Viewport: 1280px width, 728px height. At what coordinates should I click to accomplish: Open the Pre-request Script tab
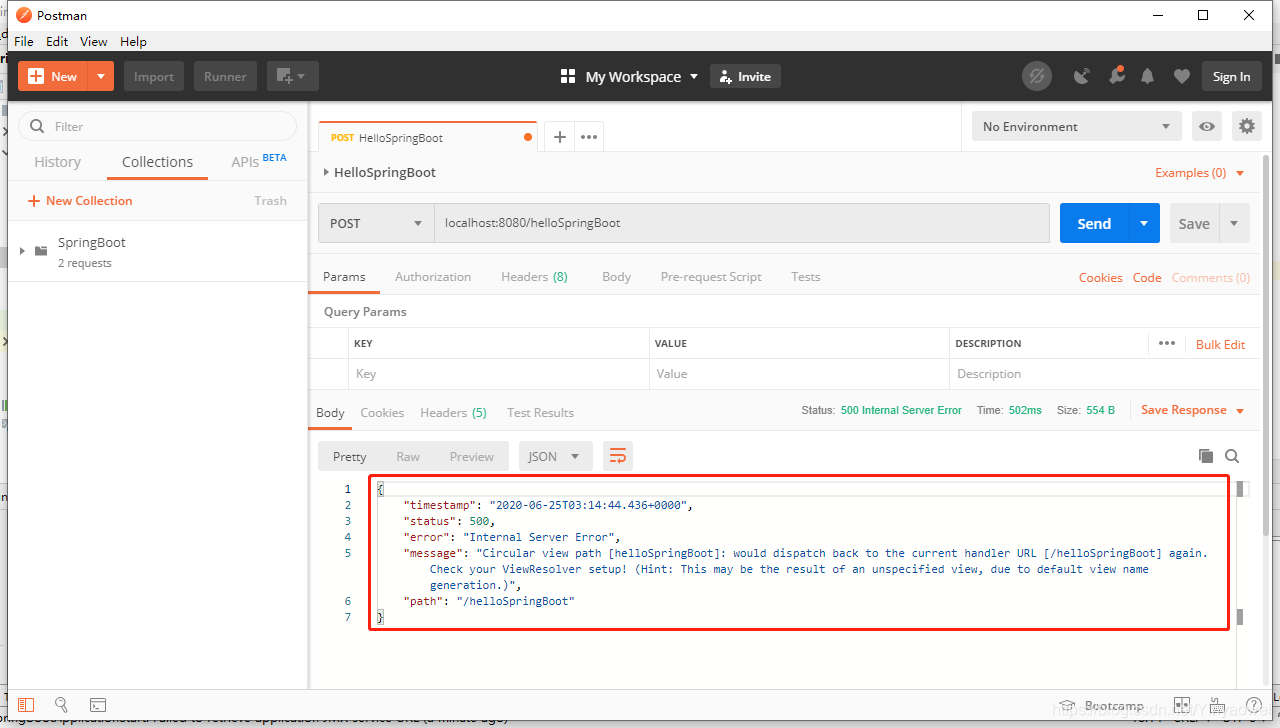coord(711,277)
